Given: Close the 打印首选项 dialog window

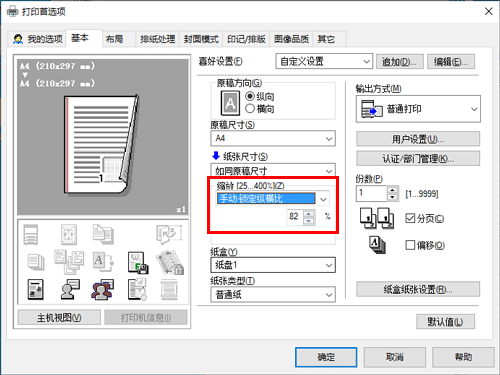Looking at the screenshot, I should [x=488, y=11].
